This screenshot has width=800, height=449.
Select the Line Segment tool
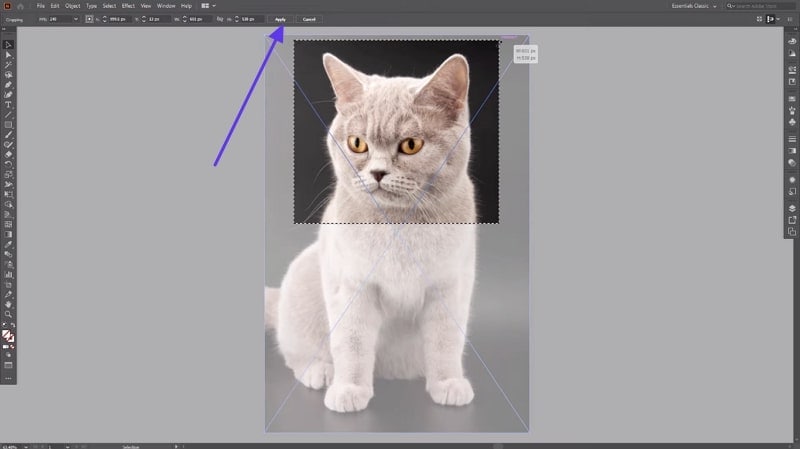8,115
